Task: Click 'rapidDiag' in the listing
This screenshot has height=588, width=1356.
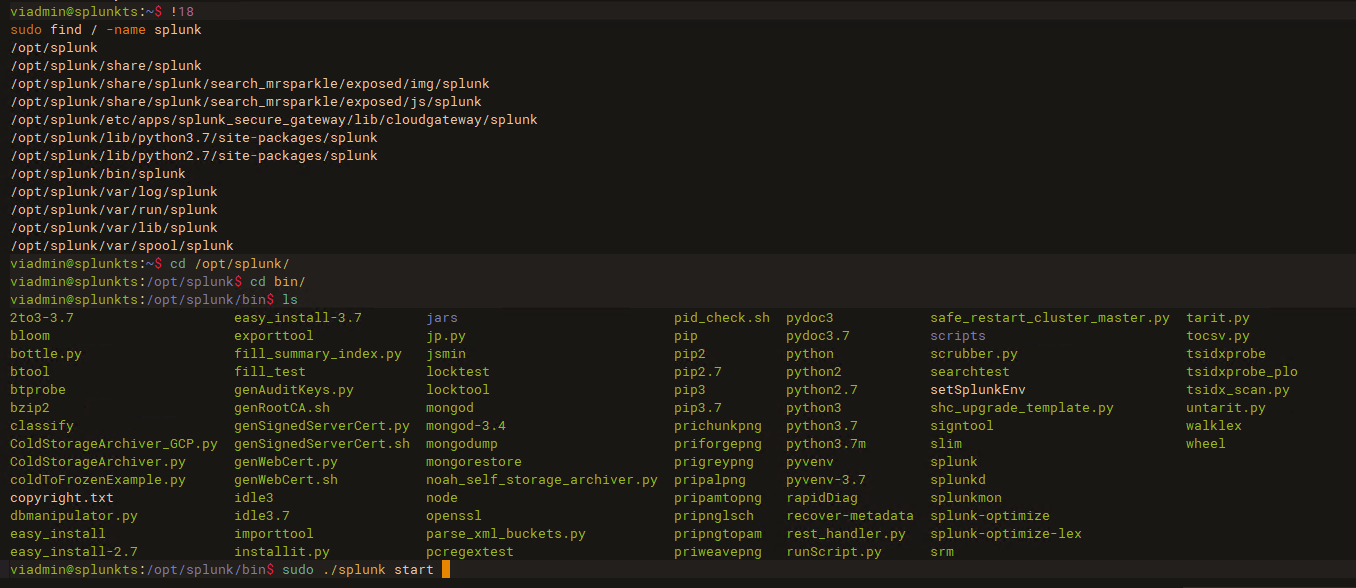Action: pos(821,498)
